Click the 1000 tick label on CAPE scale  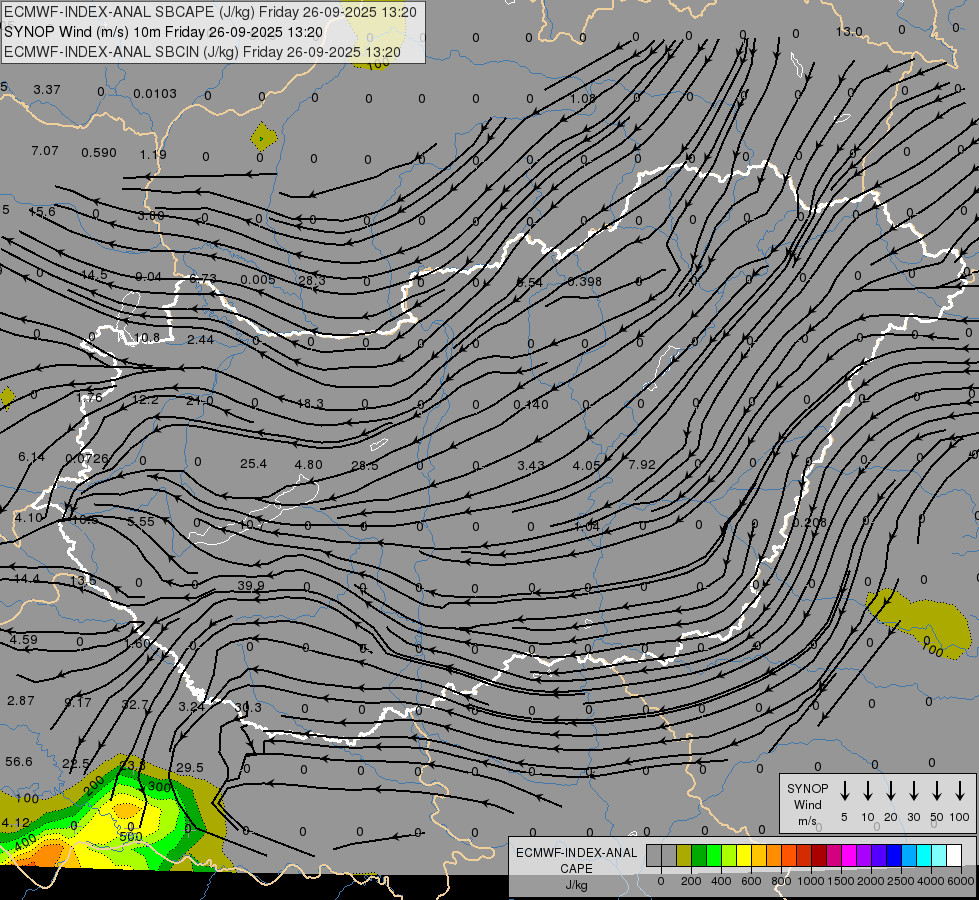812,881
